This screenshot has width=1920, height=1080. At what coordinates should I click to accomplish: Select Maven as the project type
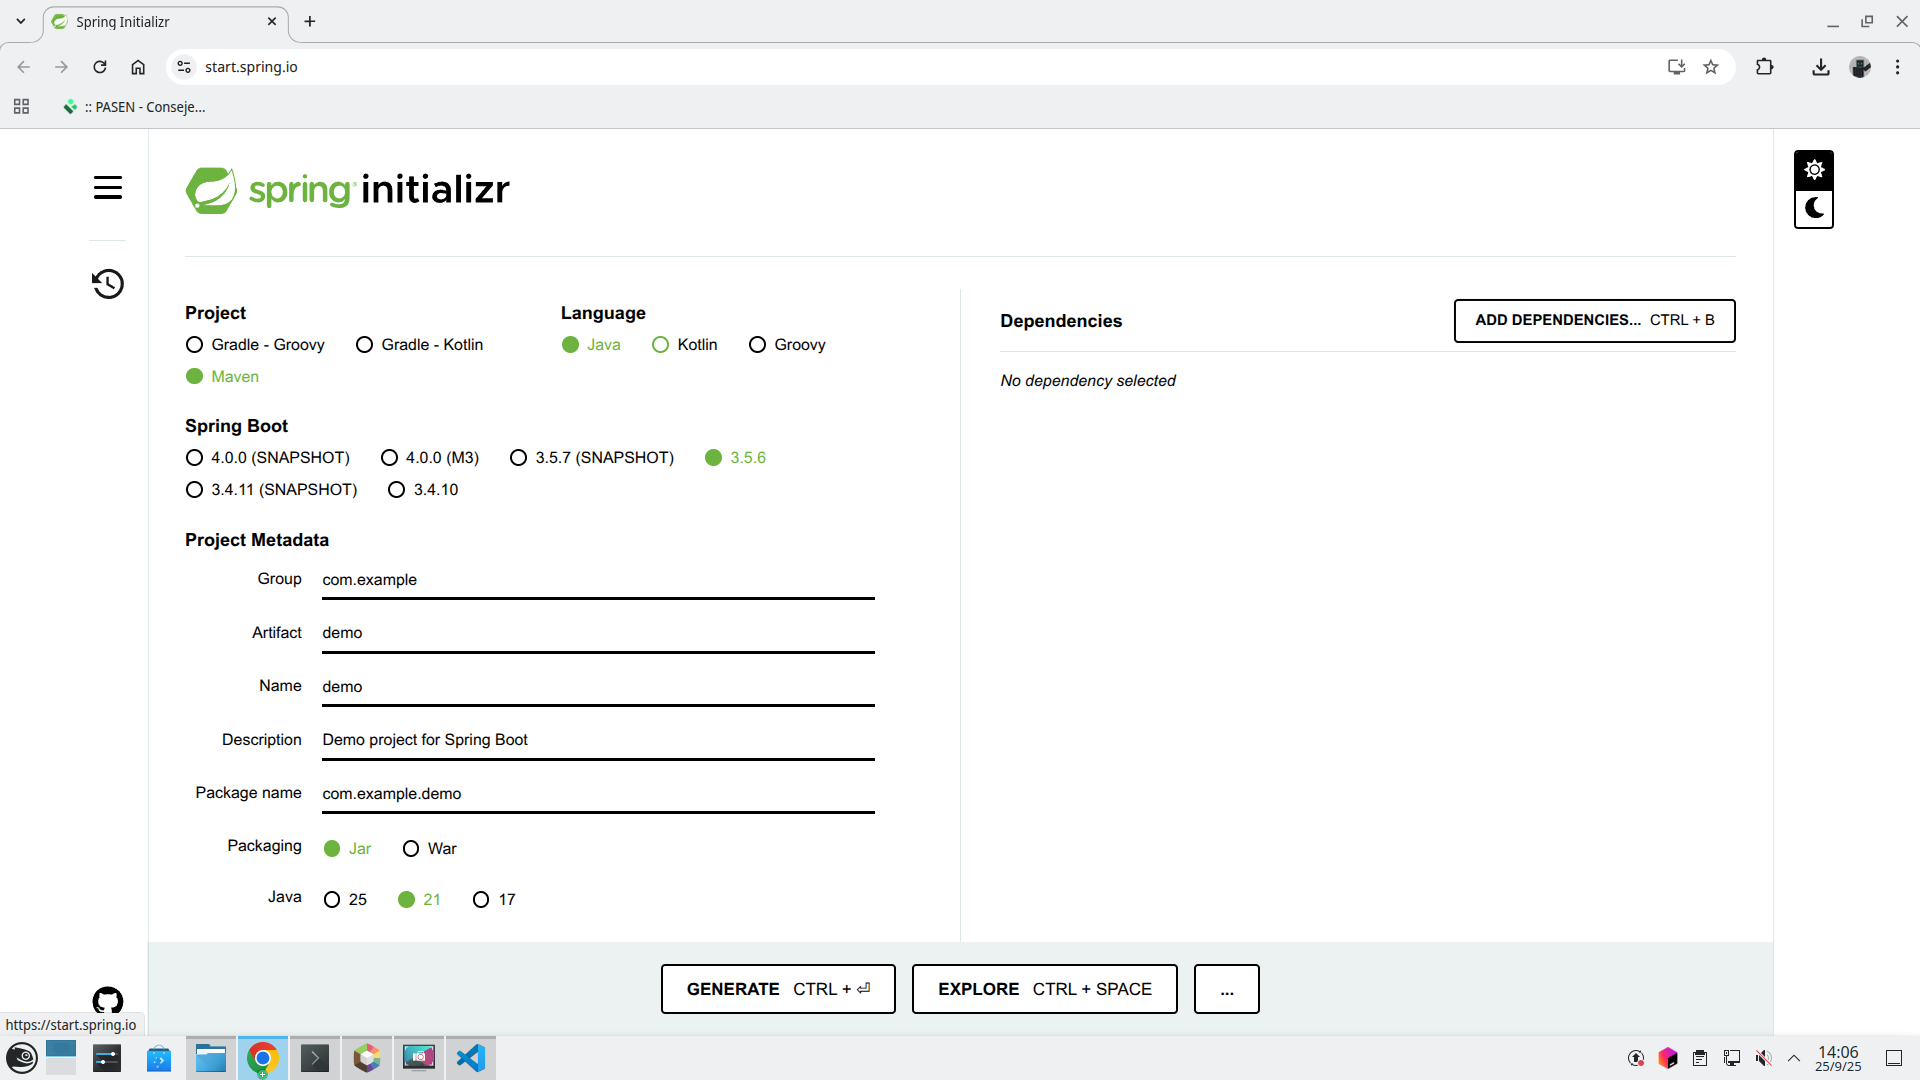click(193, 376)
